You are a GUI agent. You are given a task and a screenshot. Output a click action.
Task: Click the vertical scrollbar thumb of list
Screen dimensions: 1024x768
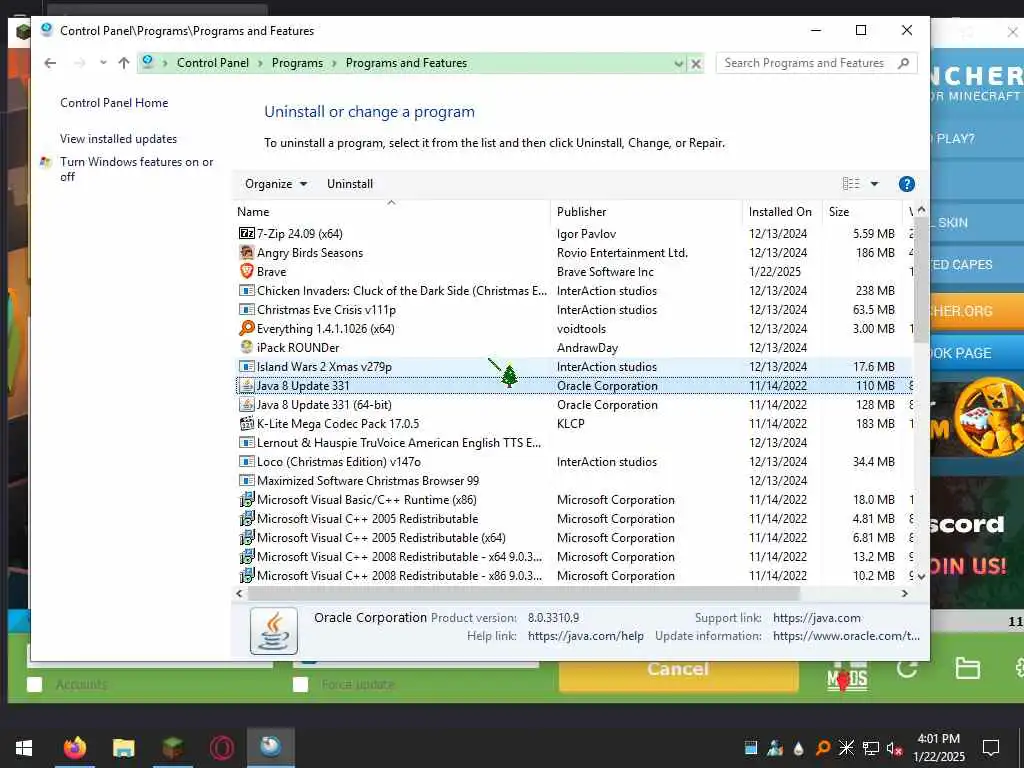pyautogui.click(x=920, y=281)
